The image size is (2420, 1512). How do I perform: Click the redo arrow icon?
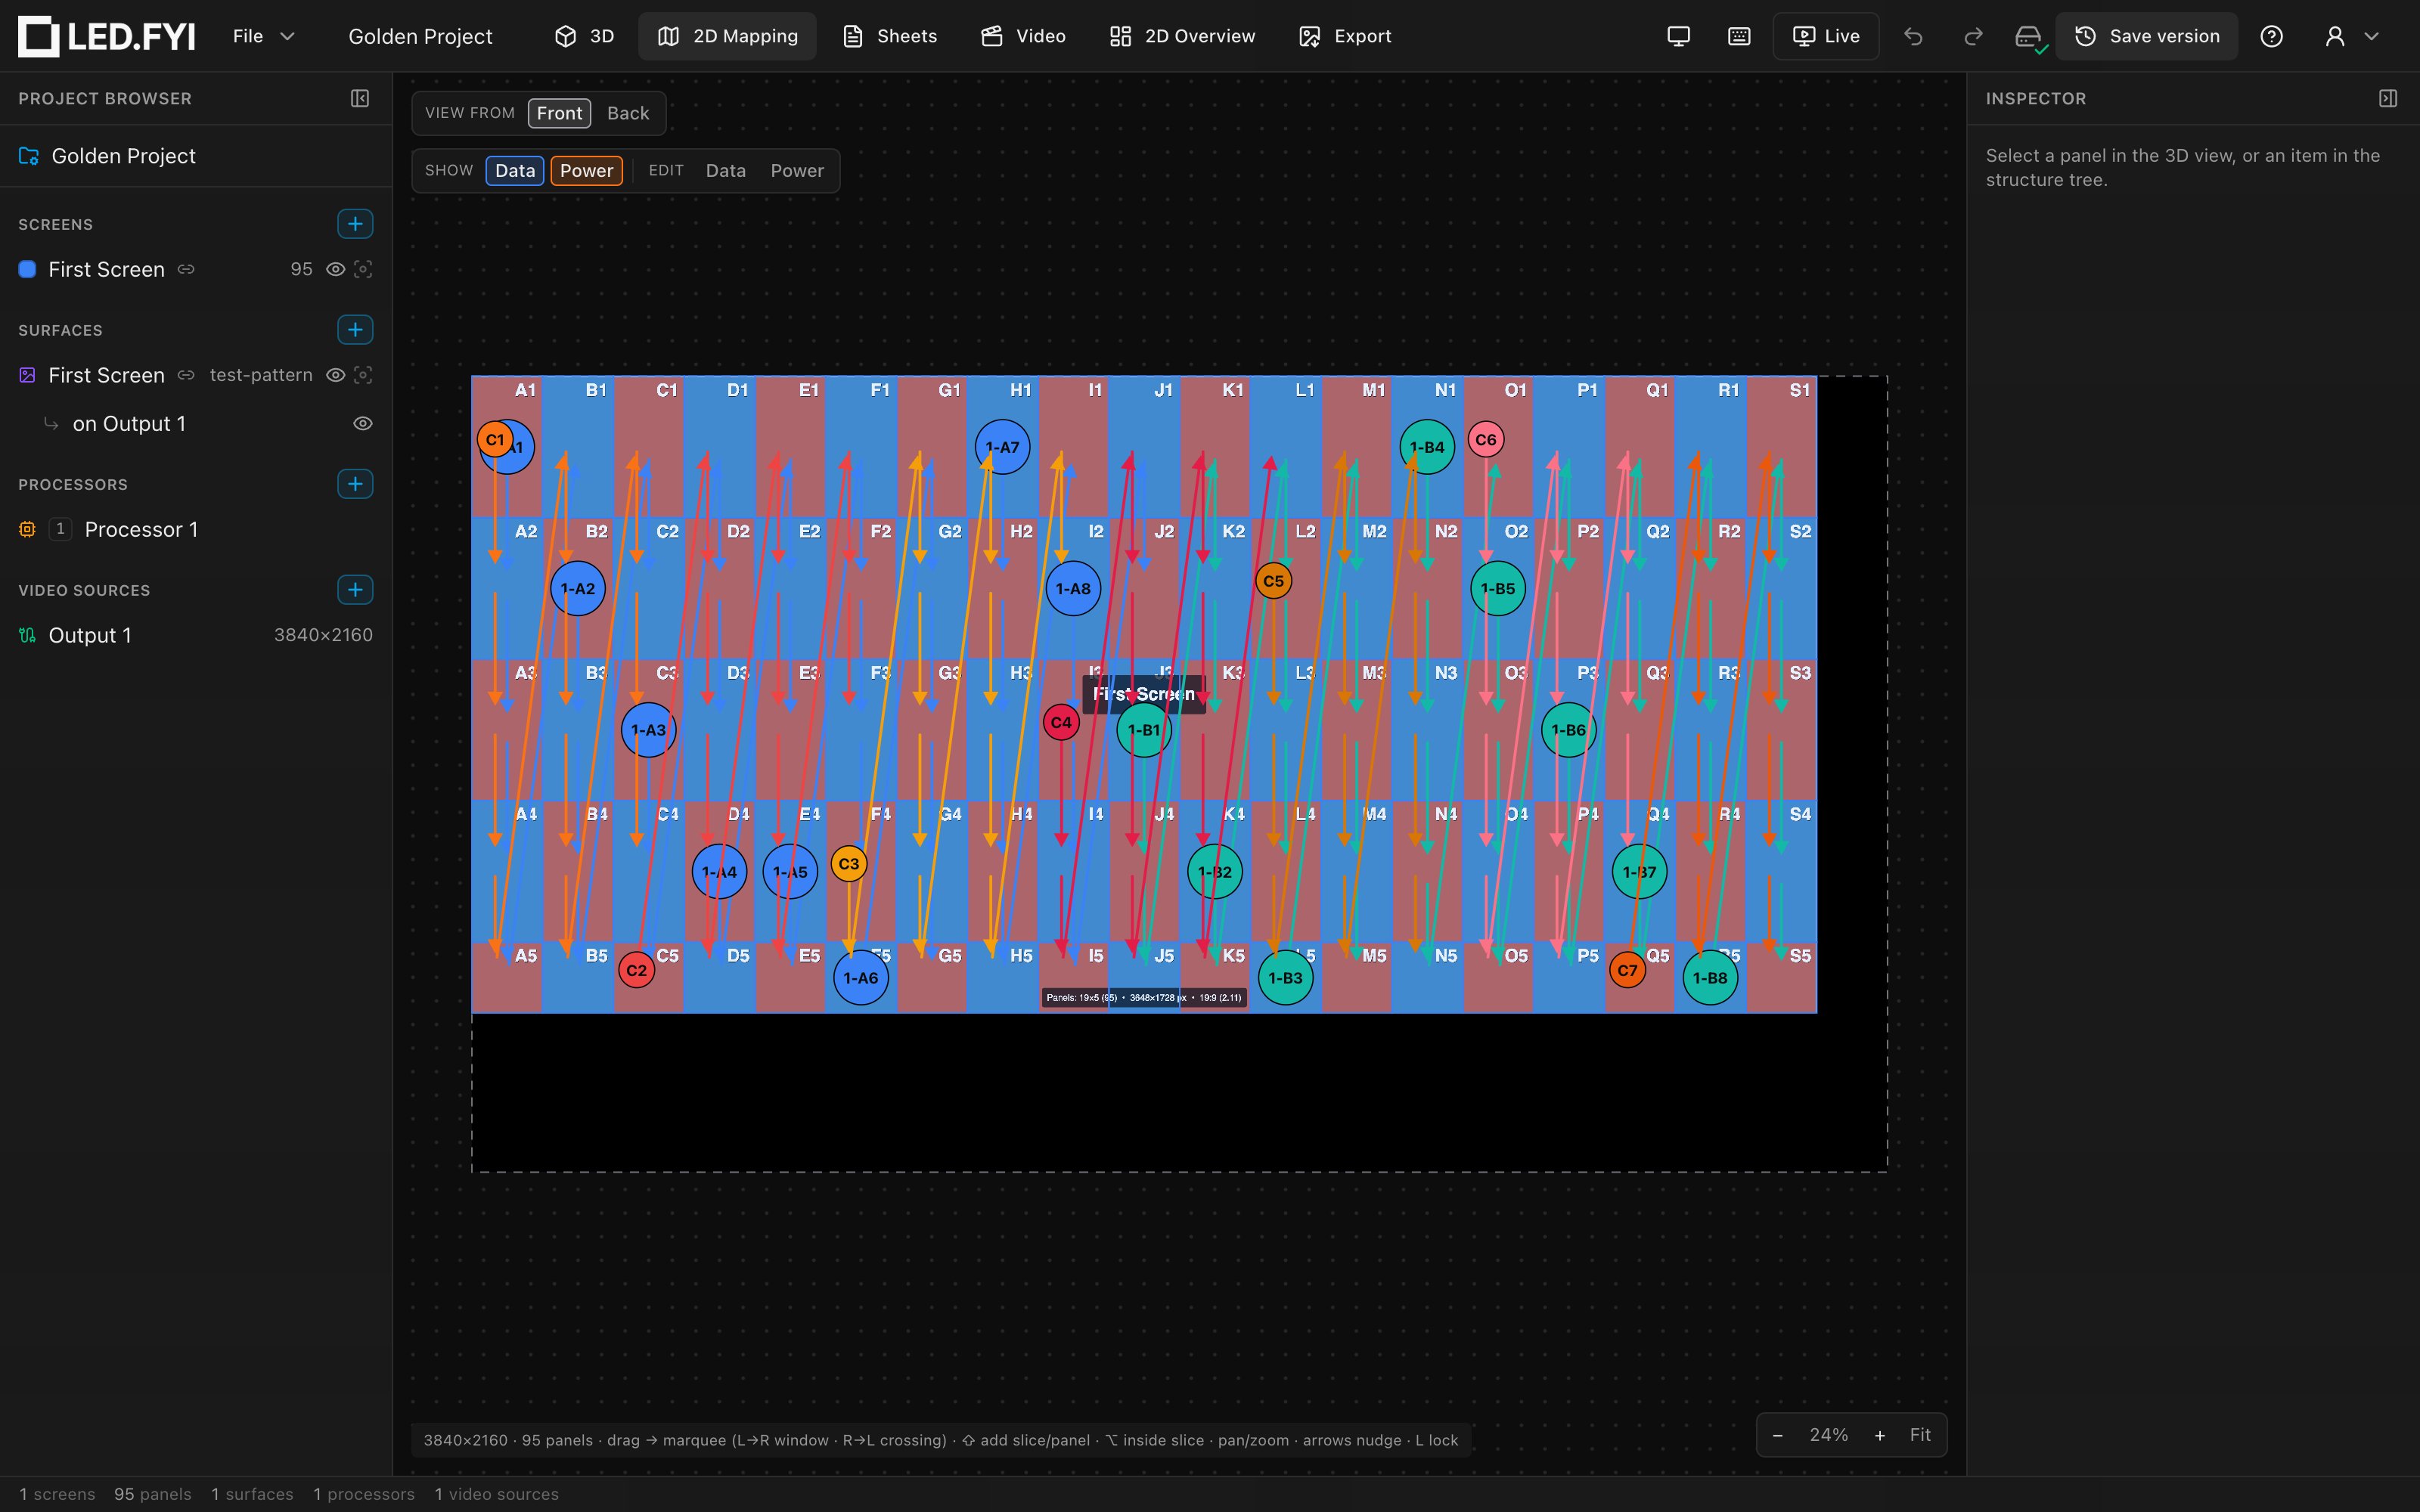click(x=1972, y=36)
